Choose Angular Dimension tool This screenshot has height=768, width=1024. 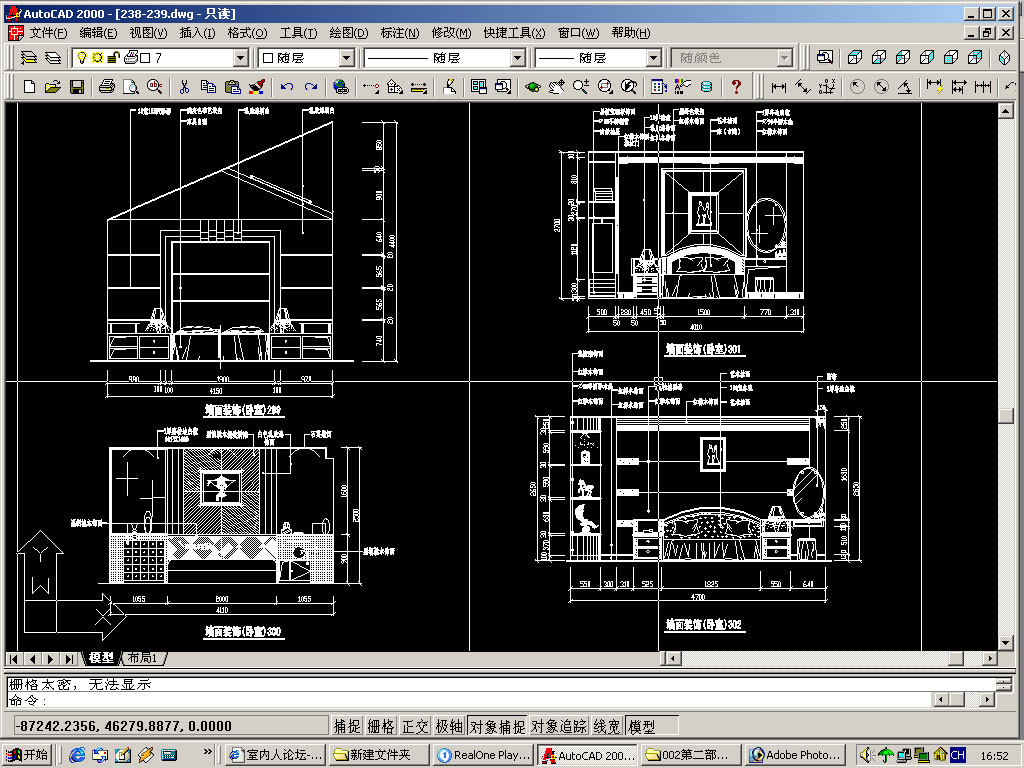[x=904, y=86]
